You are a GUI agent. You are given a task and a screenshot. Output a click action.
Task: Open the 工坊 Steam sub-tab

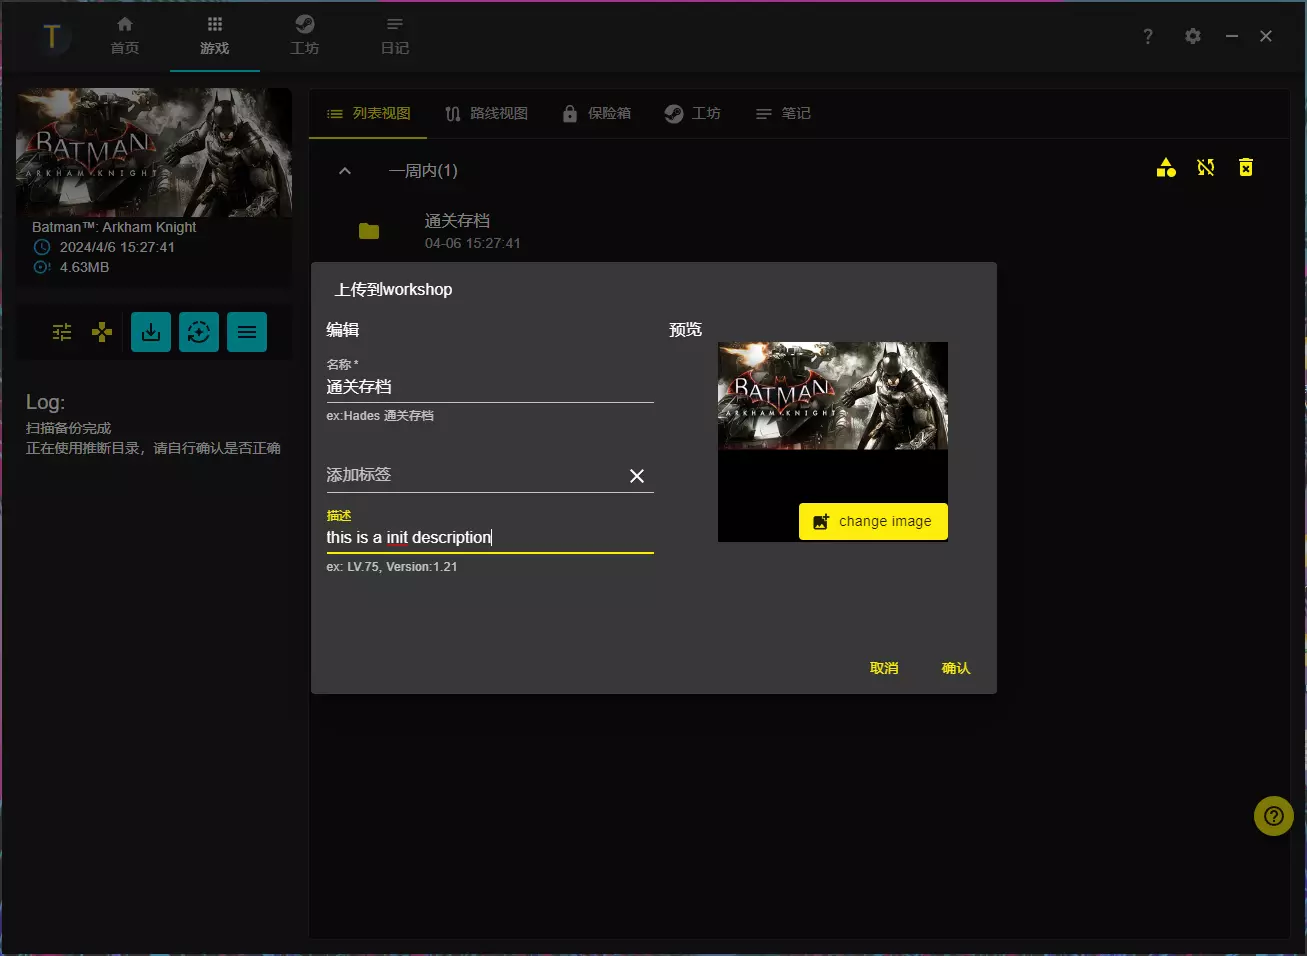click(x=692, y=114)
